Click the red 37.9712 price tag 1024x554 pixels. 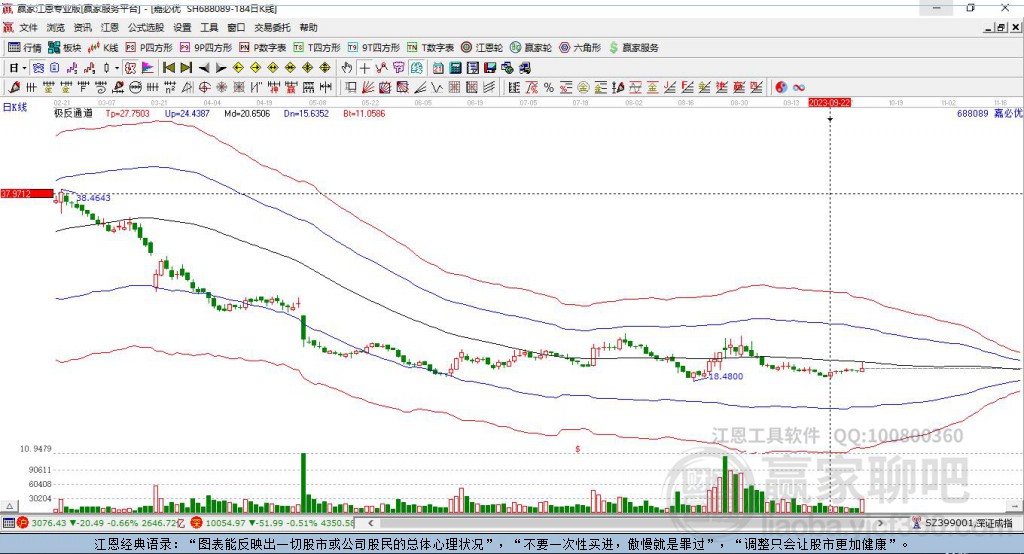tap(27, 193)
